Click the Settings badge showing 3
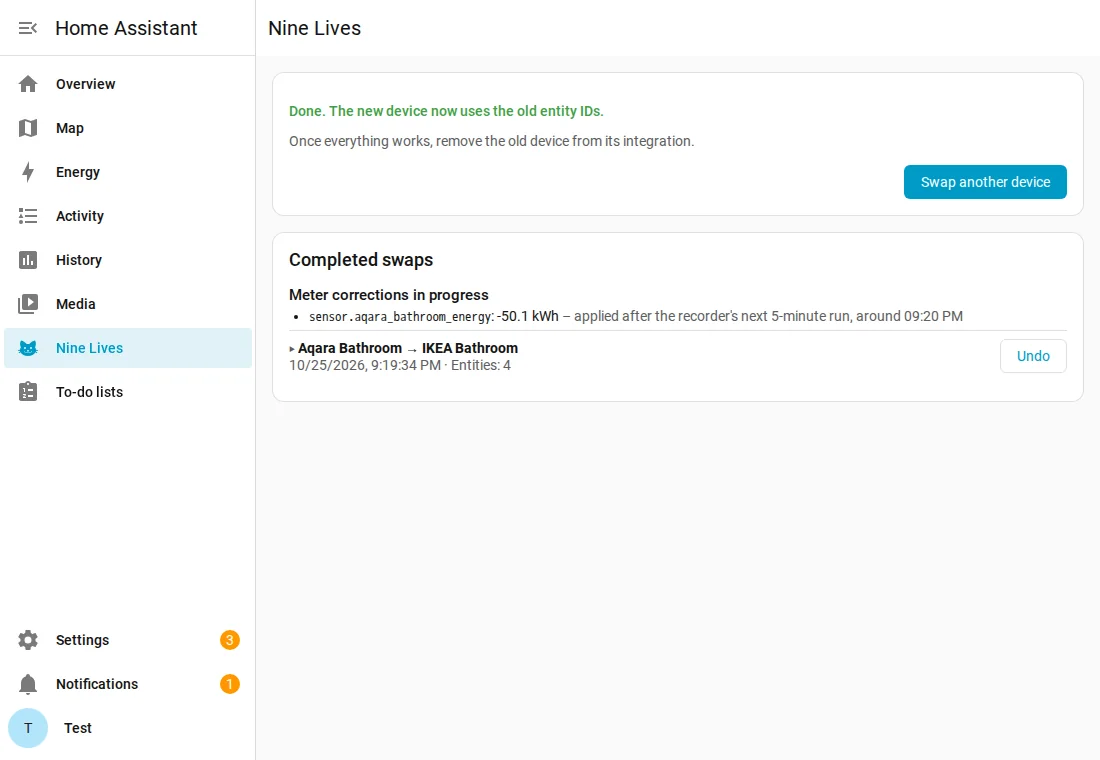Screen dimensions: 1100x760 pos(229,640)
